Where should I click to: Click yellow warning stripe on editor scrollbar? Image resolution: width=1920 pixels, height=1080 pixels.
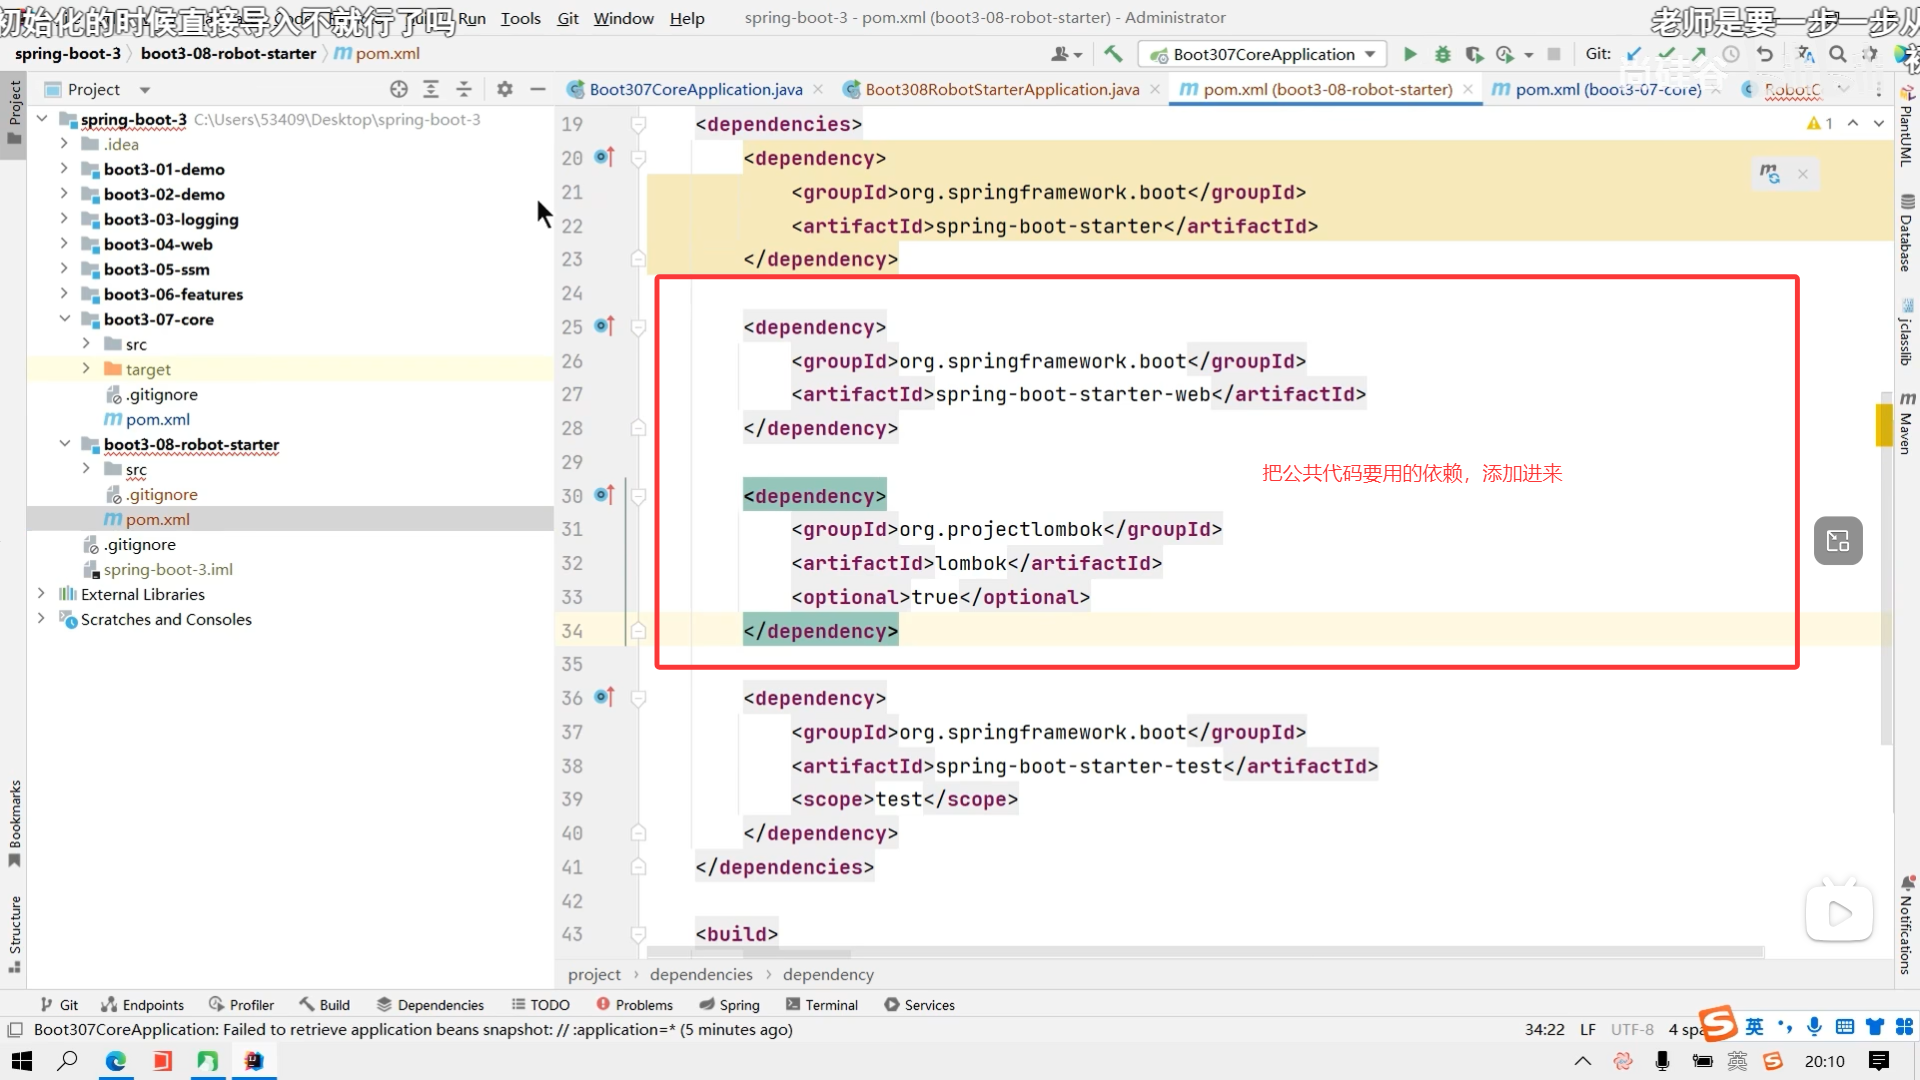tap(1884, 424)
